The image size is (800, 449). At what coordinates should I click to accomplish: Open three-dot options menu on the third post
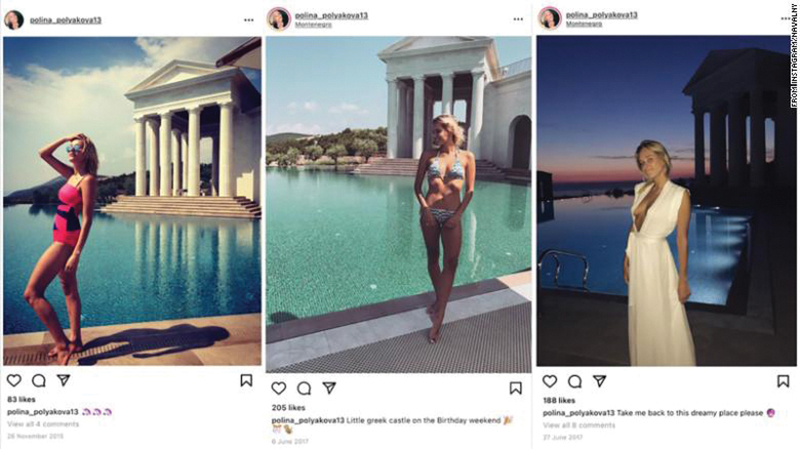tap(785, 18)
